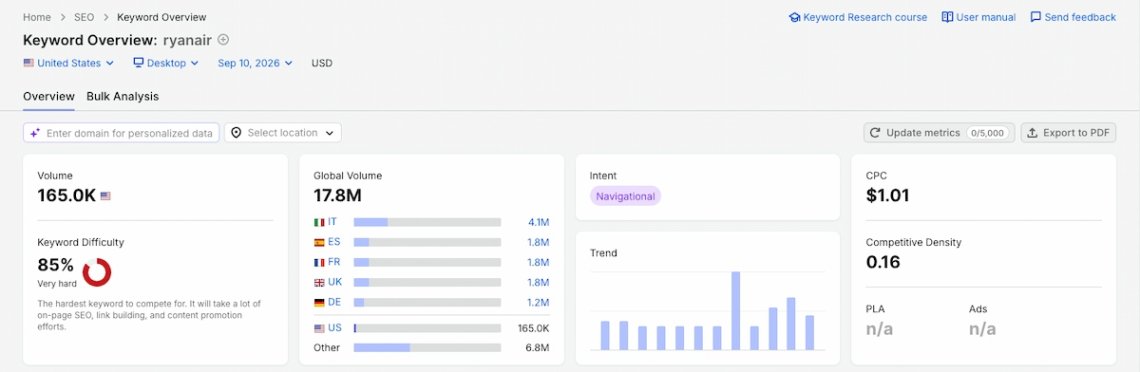Viewport: 1140px width, 372px height.
Task: Click Keyword Overview in the breadcrumb
Action: (x=161, y=17)
